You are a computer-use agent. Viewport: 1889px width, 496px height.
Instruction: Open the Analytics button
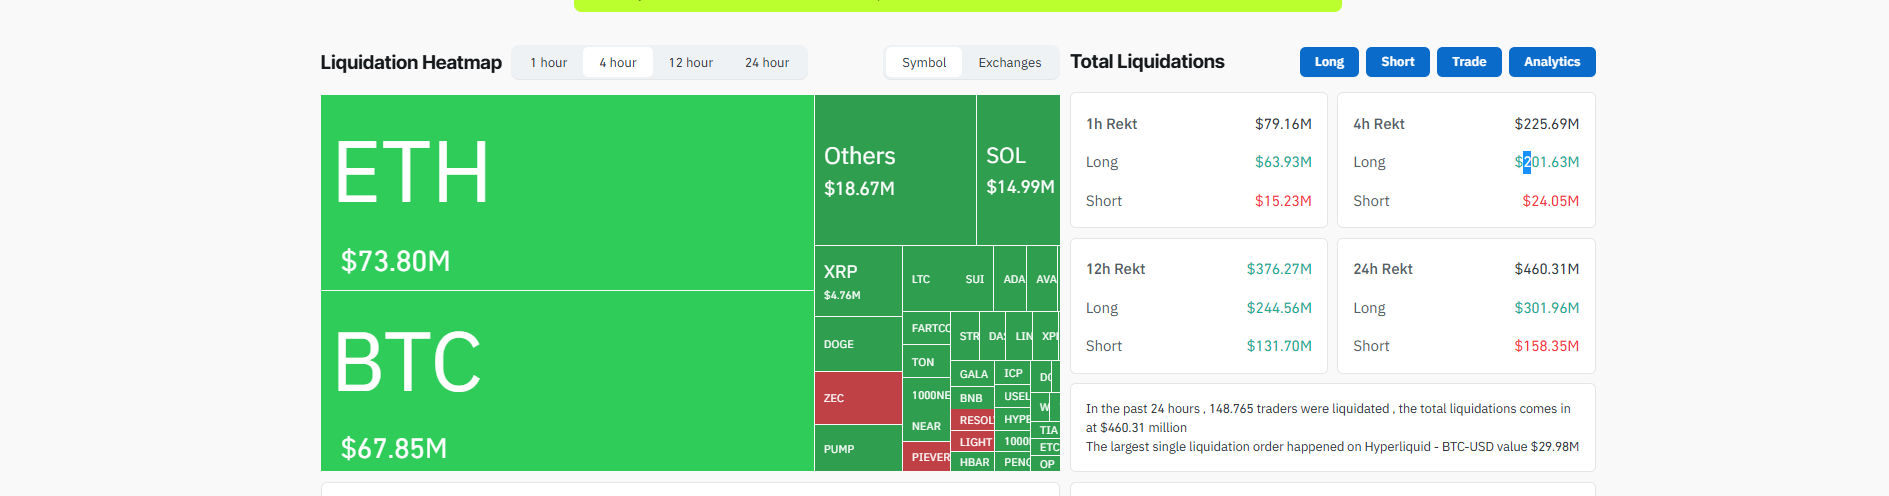(1551, 62)
